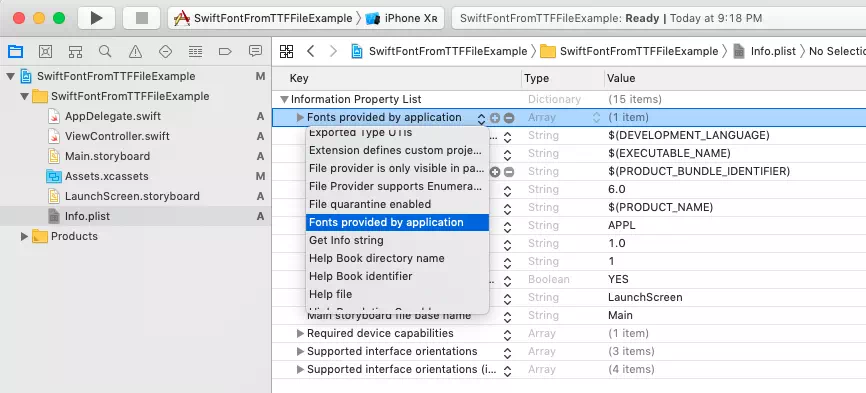Click the LaunchScreen value cell
Screen dimensions: 866x393
645,297
